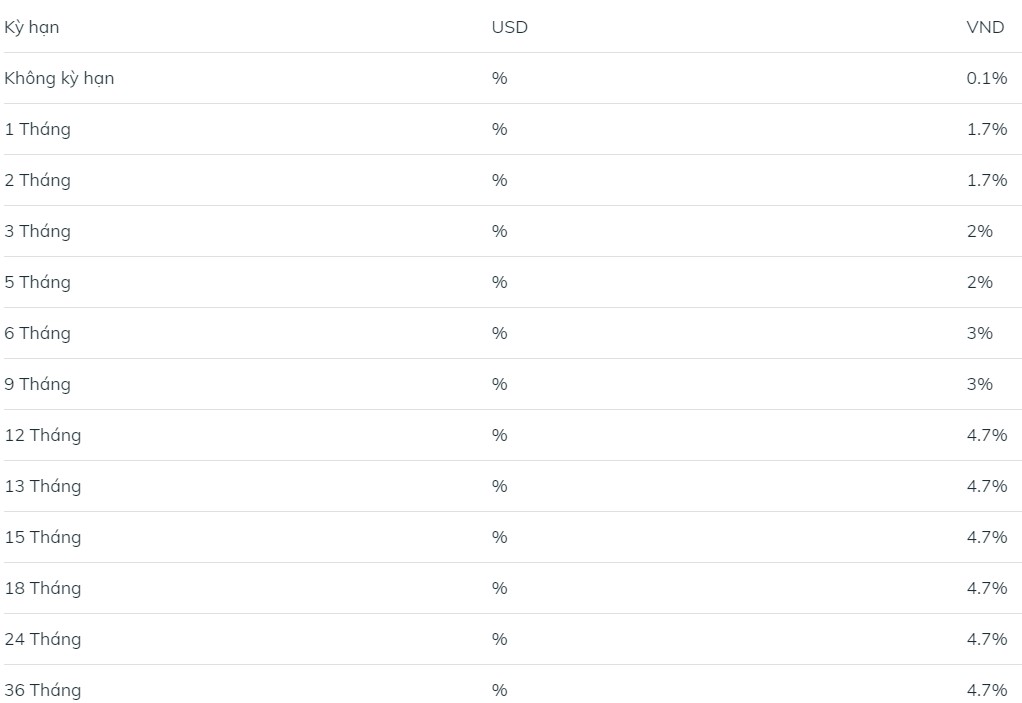Click the 0.1% VND rate value
This screenshot has height=703, width=1022.
pyautogui.click(x=987, y=78)
